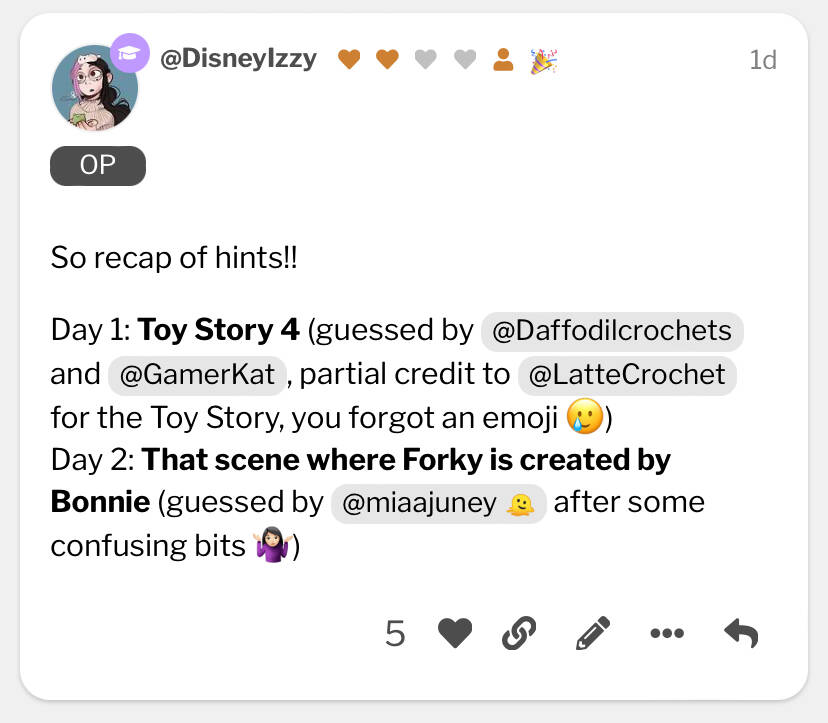Edit the post with the pencil icon
828x723 pixels.
(593, 633)
